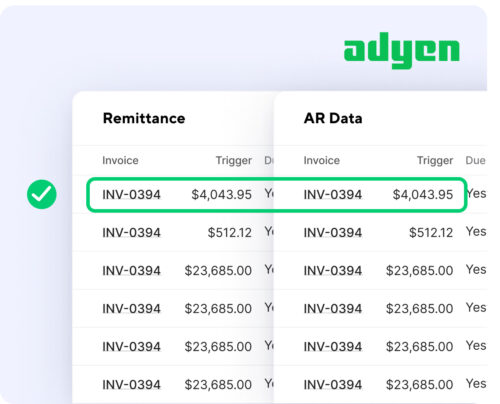Click Yes value in AR Data $512.12 row

tap(476, 231)
